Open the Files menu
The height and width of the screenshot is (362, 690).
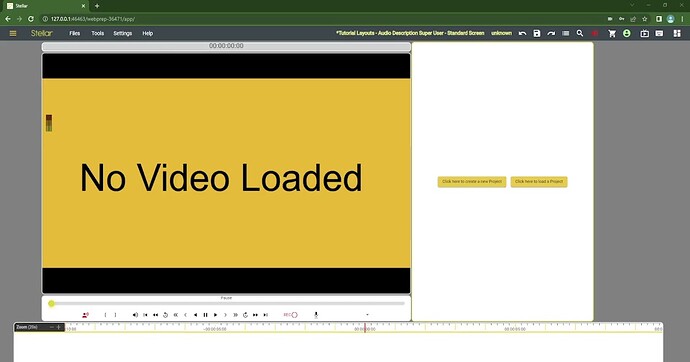[74, 33]
